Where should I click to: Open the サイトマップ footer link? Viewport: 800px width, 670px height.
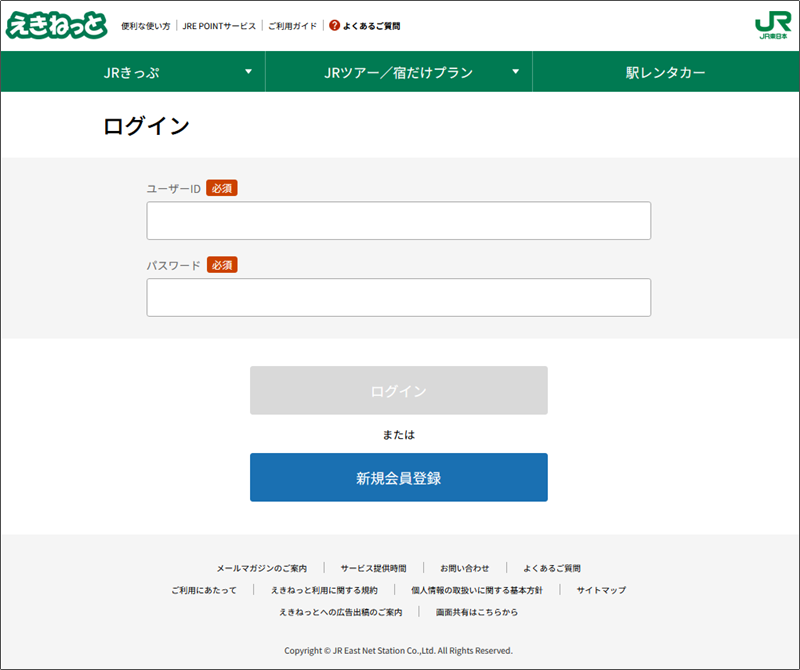601,590
